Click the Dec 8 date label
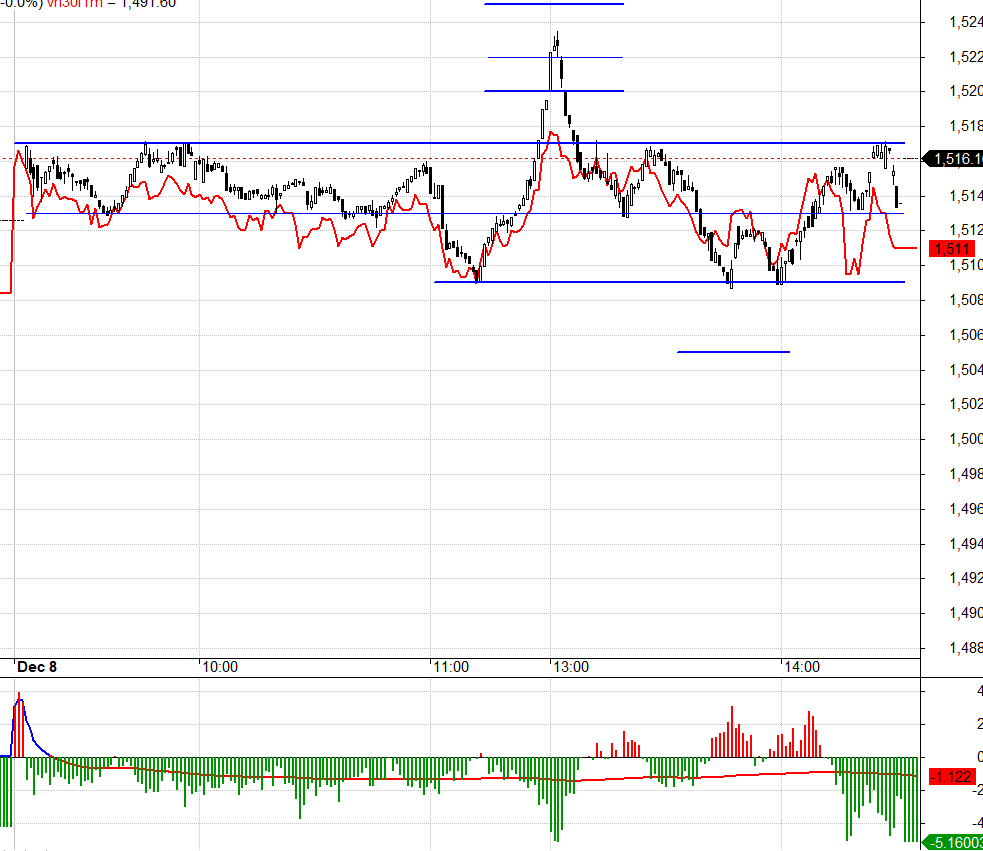Viewport: 983px width, 851px height. pos(37,667)
